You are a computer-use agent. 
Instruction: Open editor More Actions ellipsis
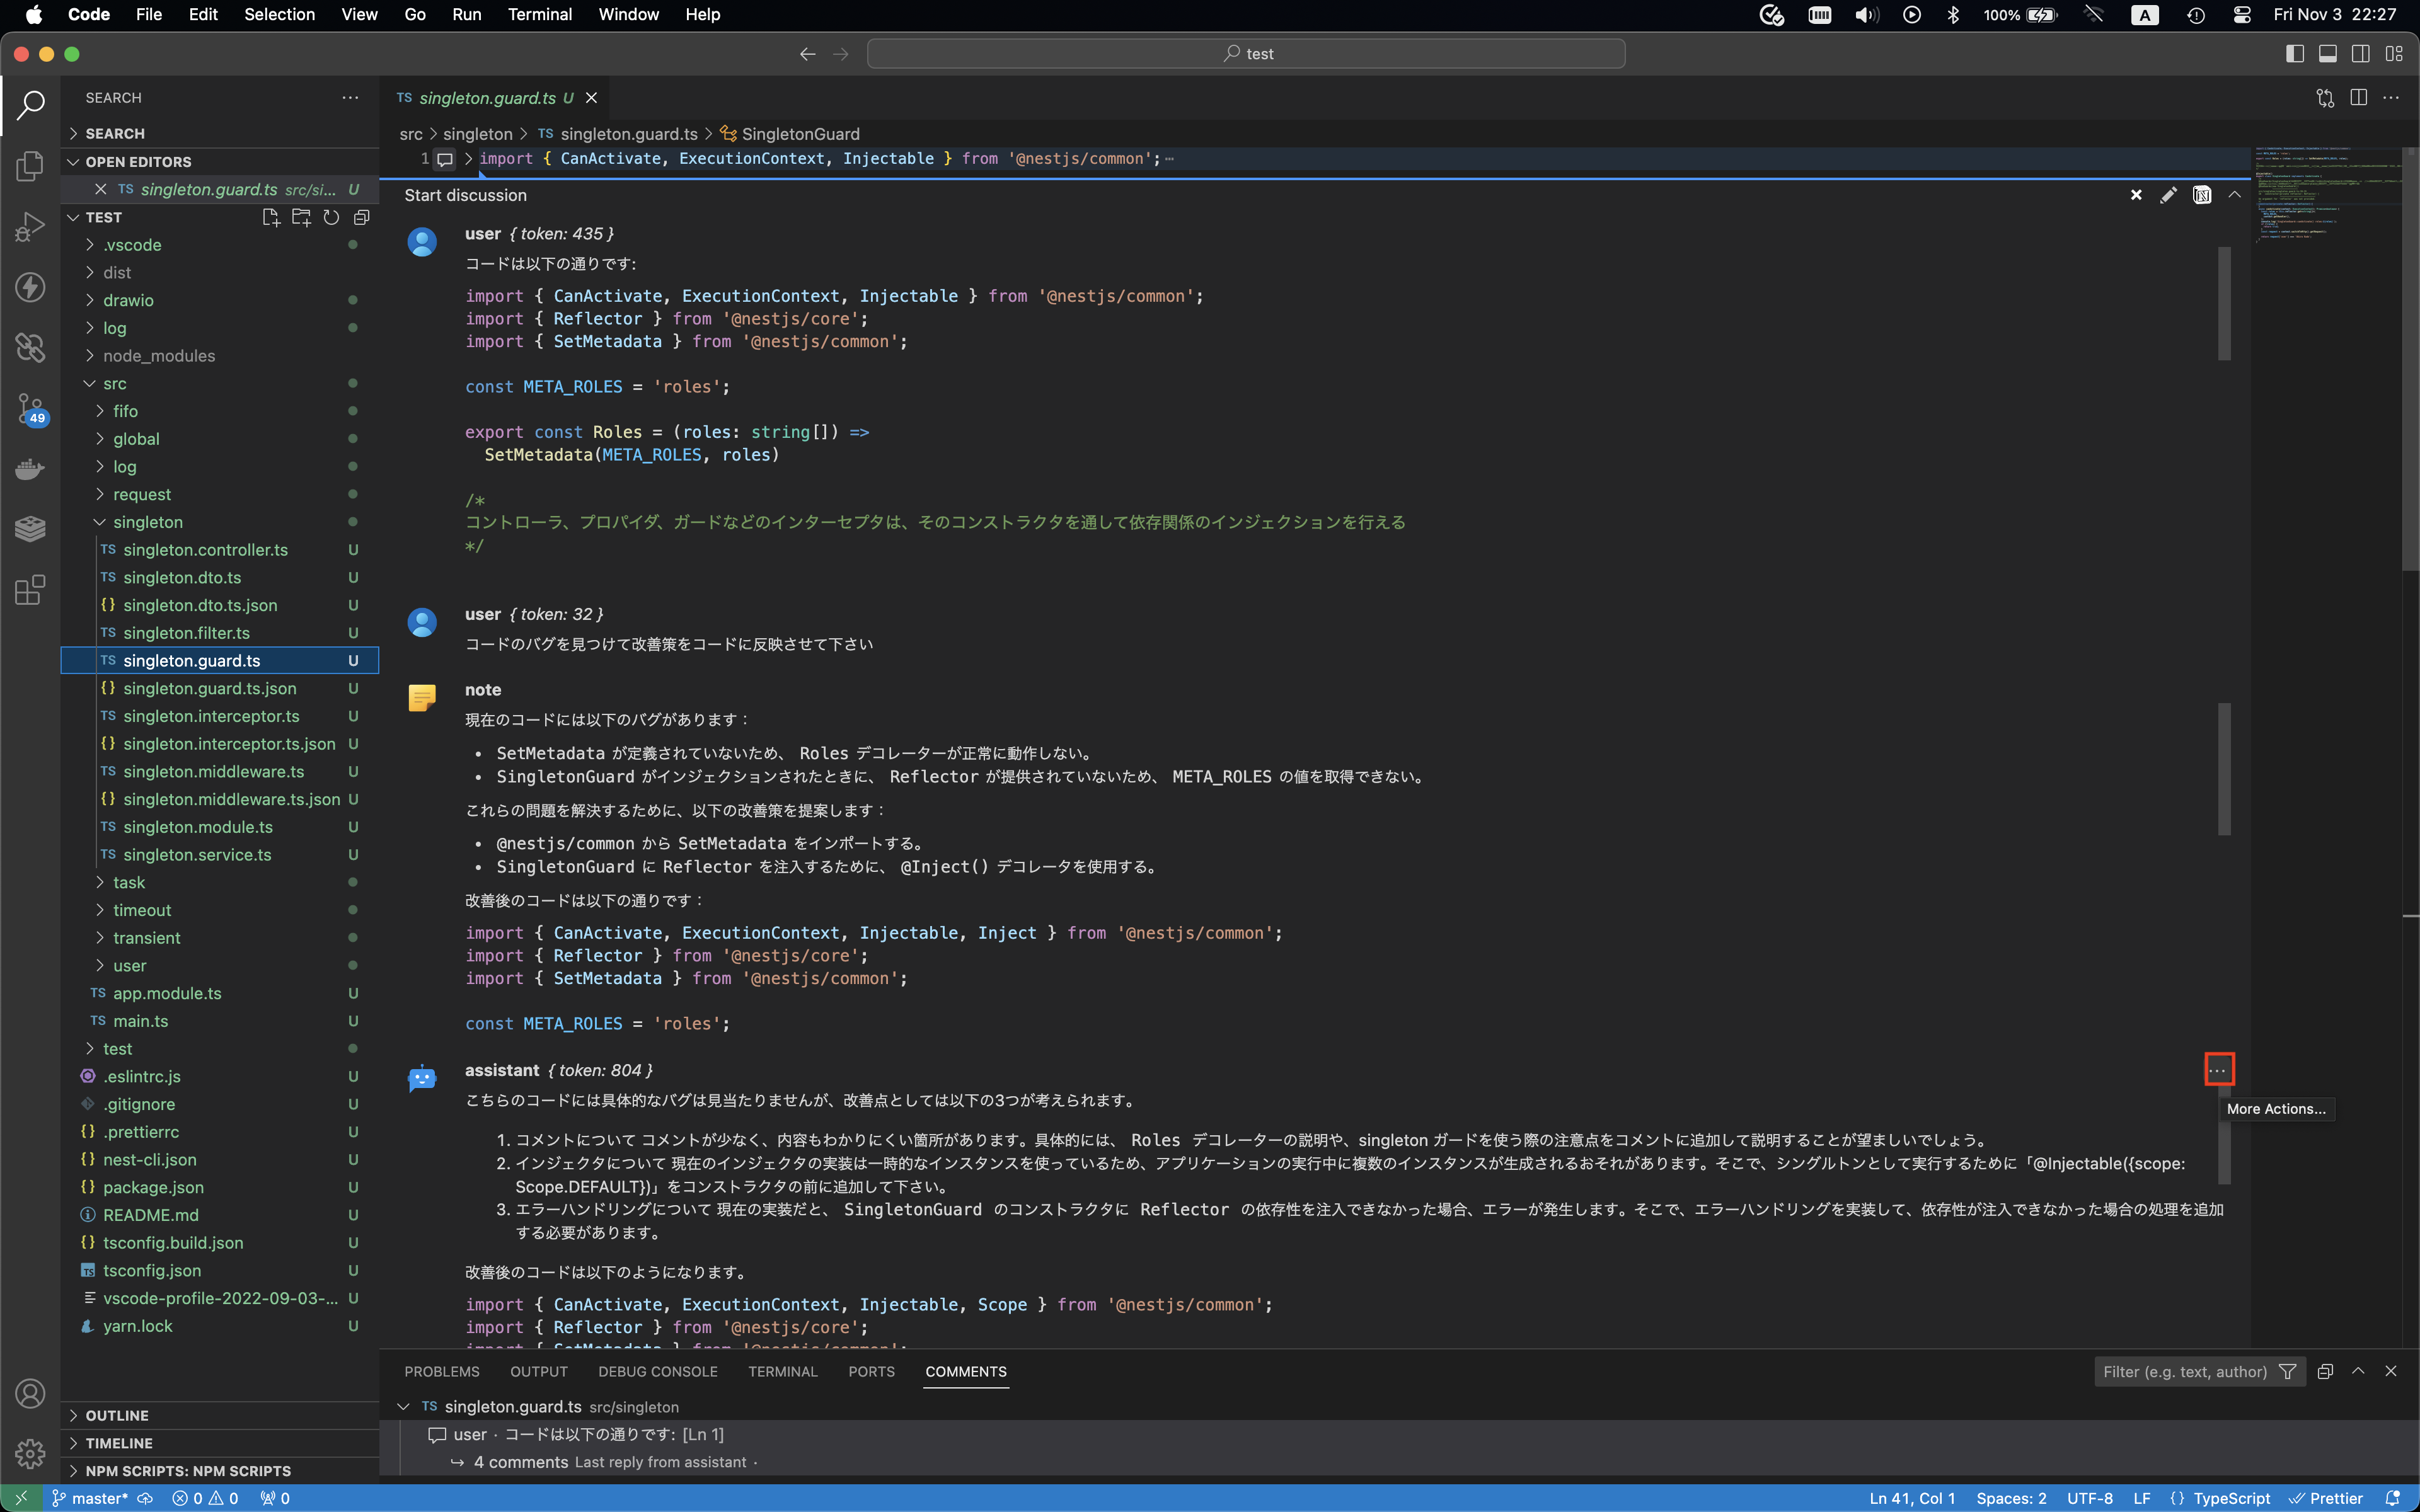pyautogui.click(x=2391, y=98)
